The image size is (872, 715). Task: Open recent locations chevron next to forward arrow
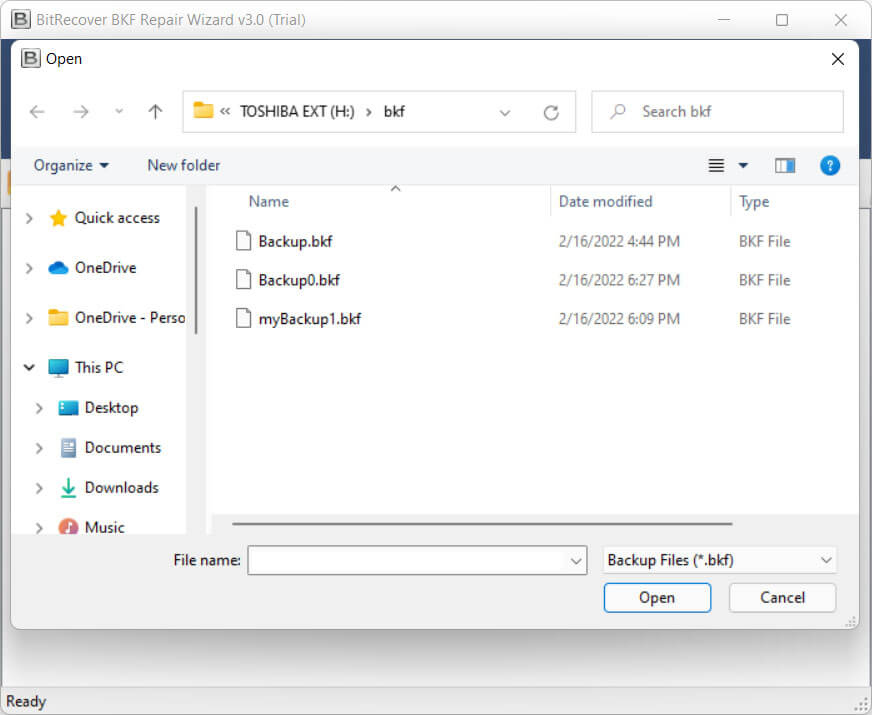pos(118,112)
